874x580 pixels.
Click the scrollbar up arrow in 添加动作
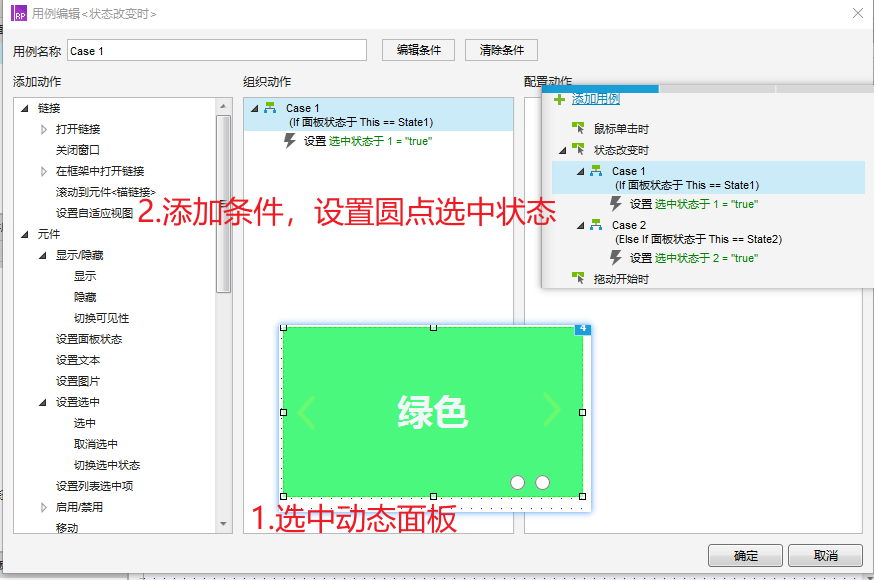click(224, 106)
